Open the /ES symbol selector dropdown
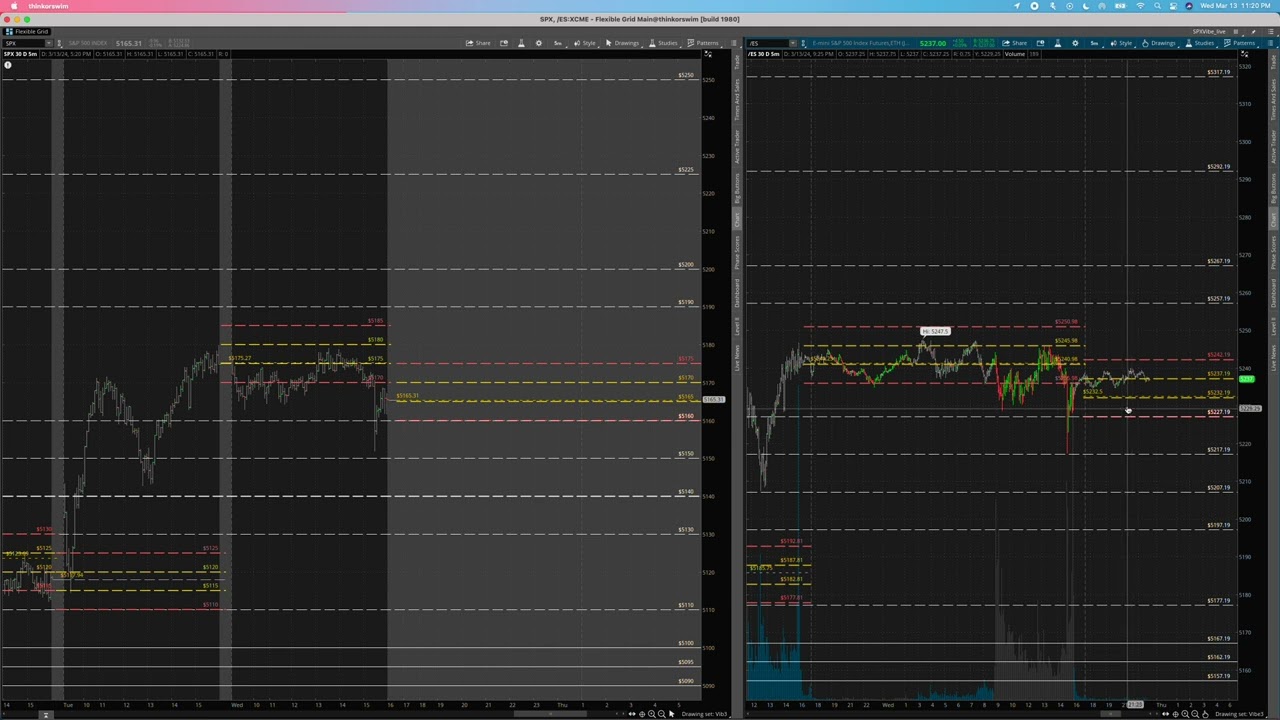This screenshot has width=1280, height=720. (792, 43)
